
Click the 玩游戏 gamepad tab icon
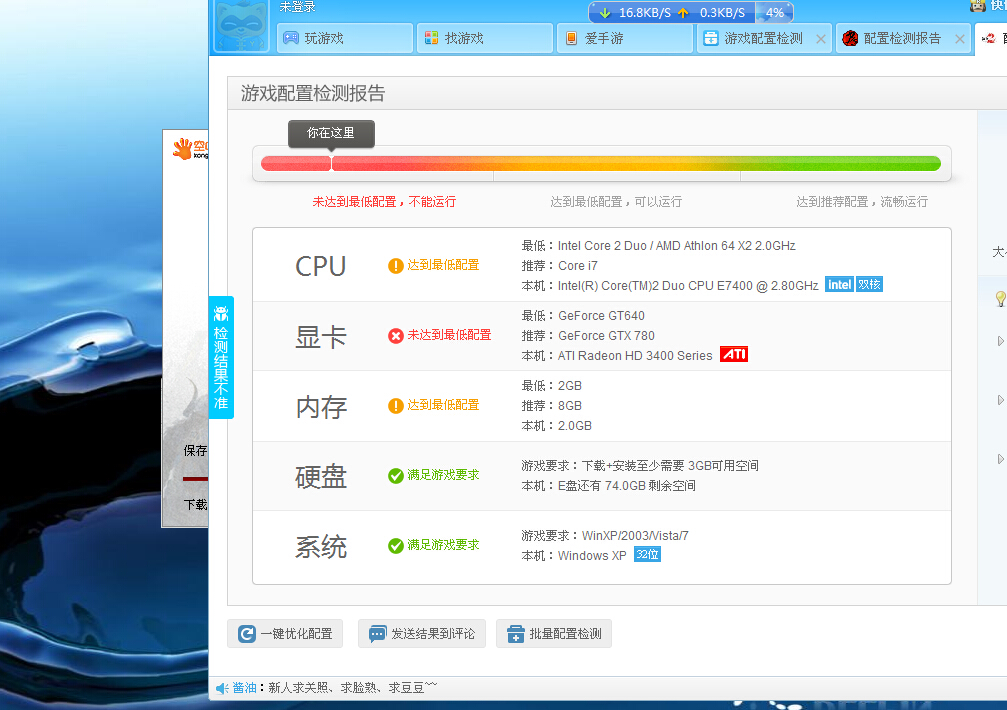click(291, 38)
